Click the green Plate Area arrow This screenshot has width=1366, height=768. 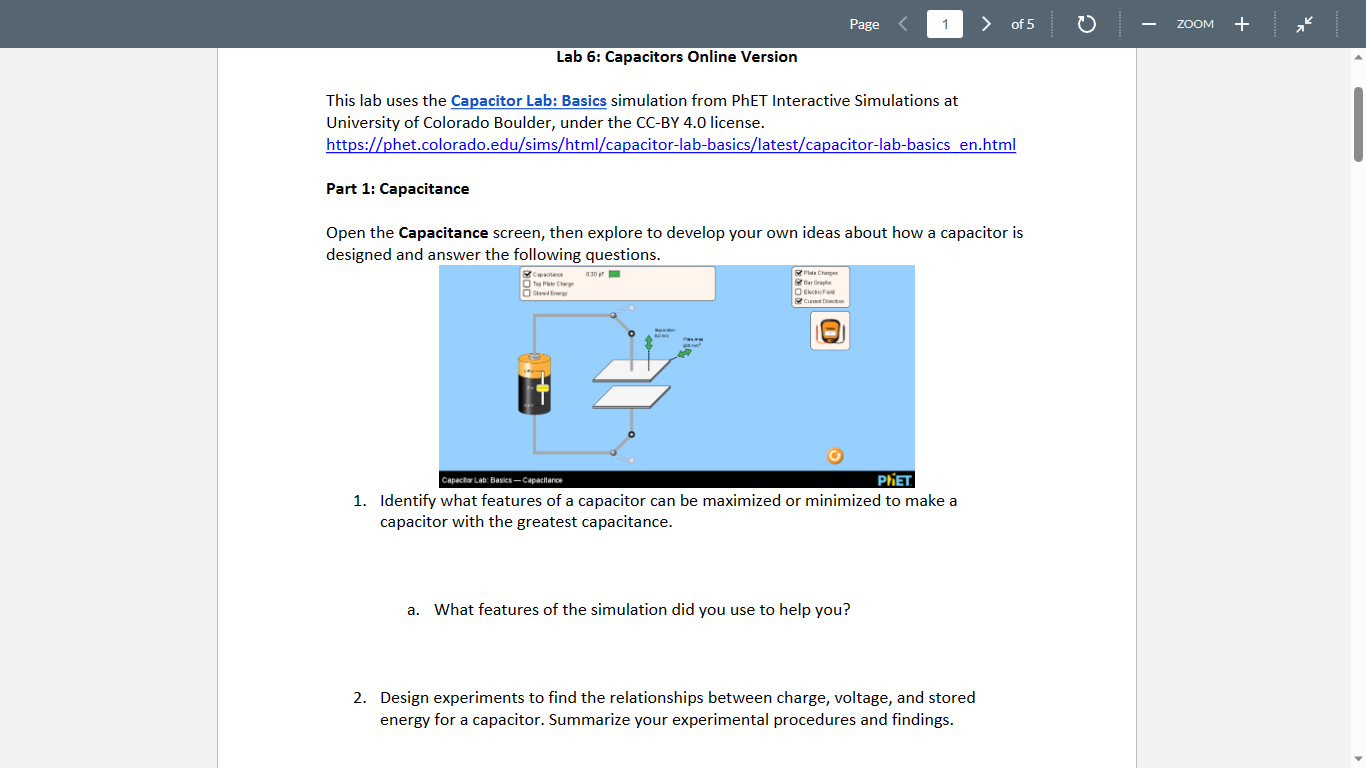coord(684,353)
